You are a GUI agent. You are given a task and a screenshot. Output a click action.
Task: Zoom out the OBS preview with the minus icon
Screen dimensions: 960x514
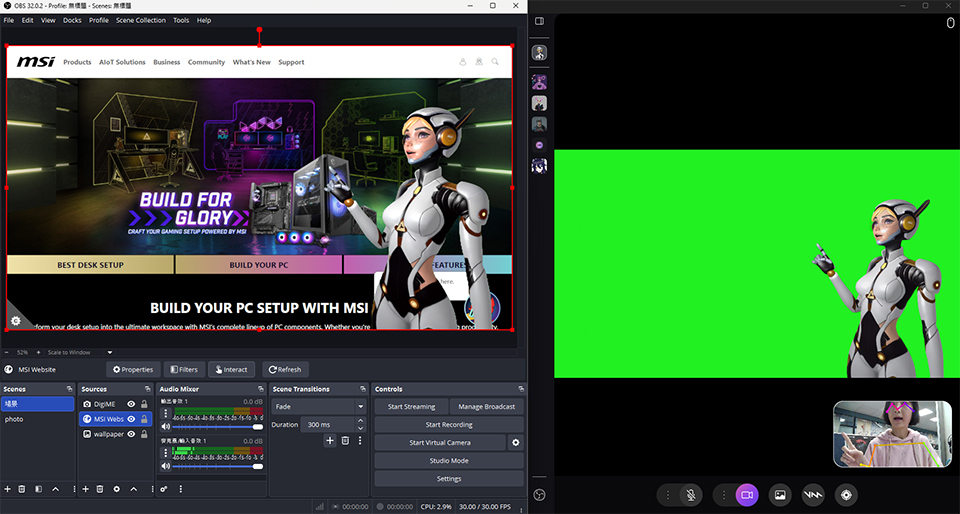coord(7,352)
